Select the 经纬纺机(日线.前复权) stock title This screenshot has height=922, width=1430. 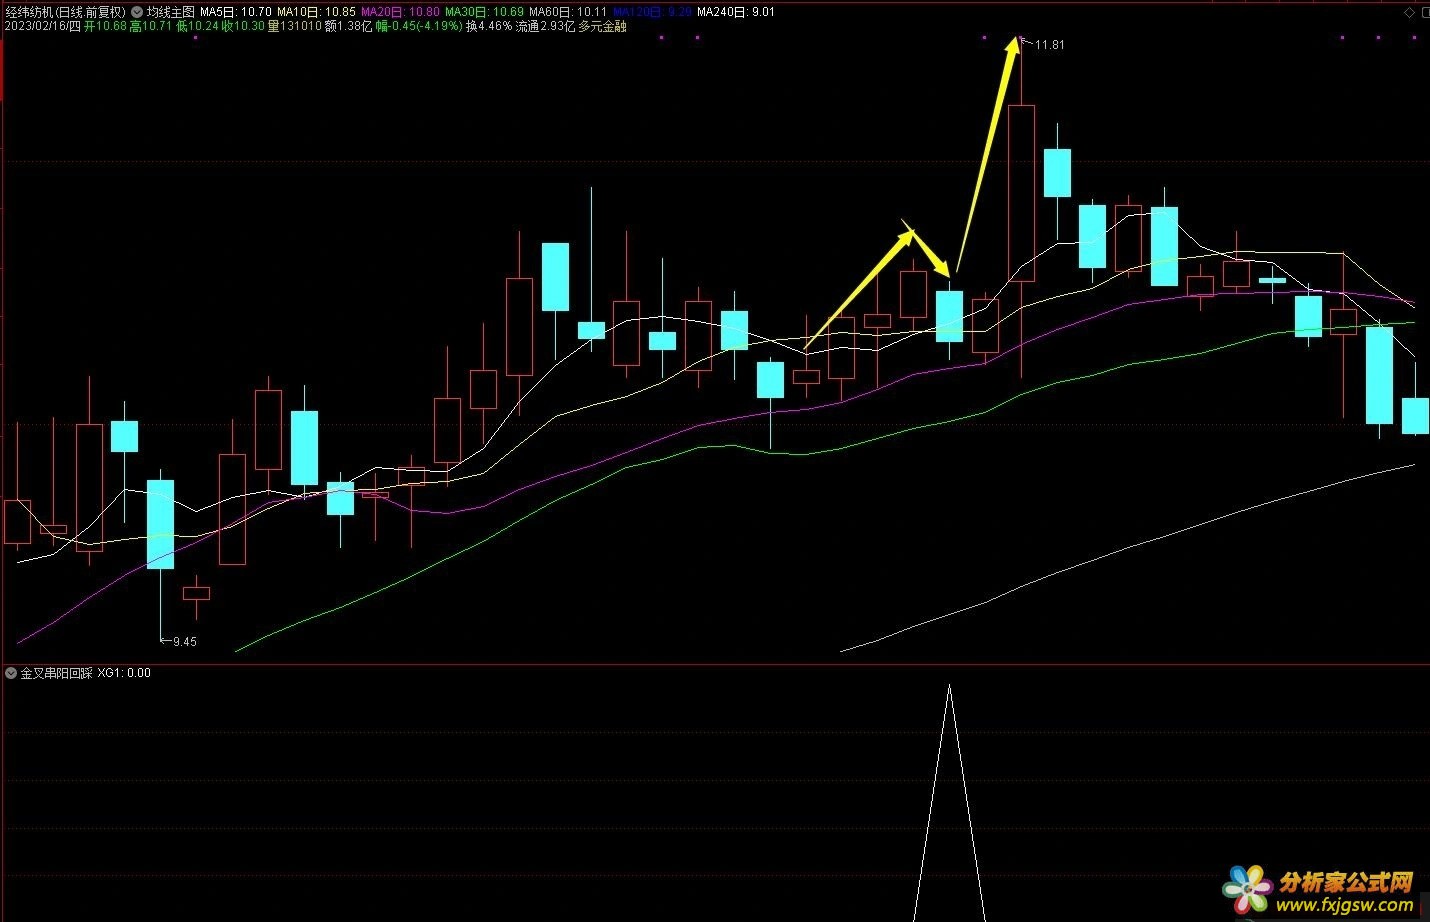pyautogui.click(x=65, y=12)
